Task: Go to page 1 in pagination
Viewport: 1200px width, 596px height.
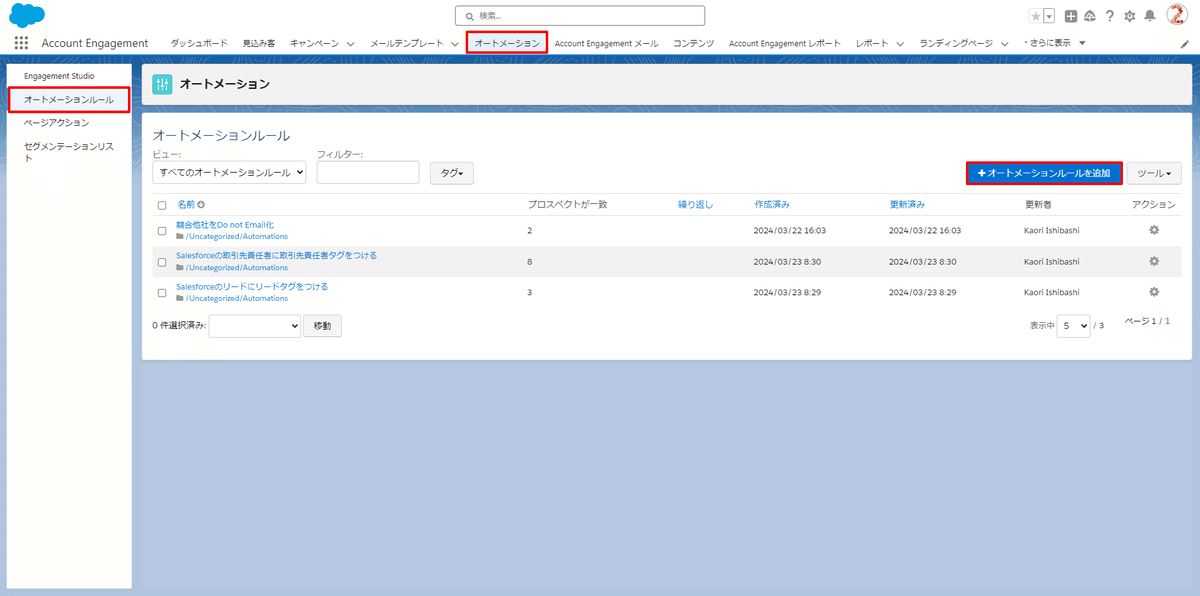Action: tap(1167, 321)
